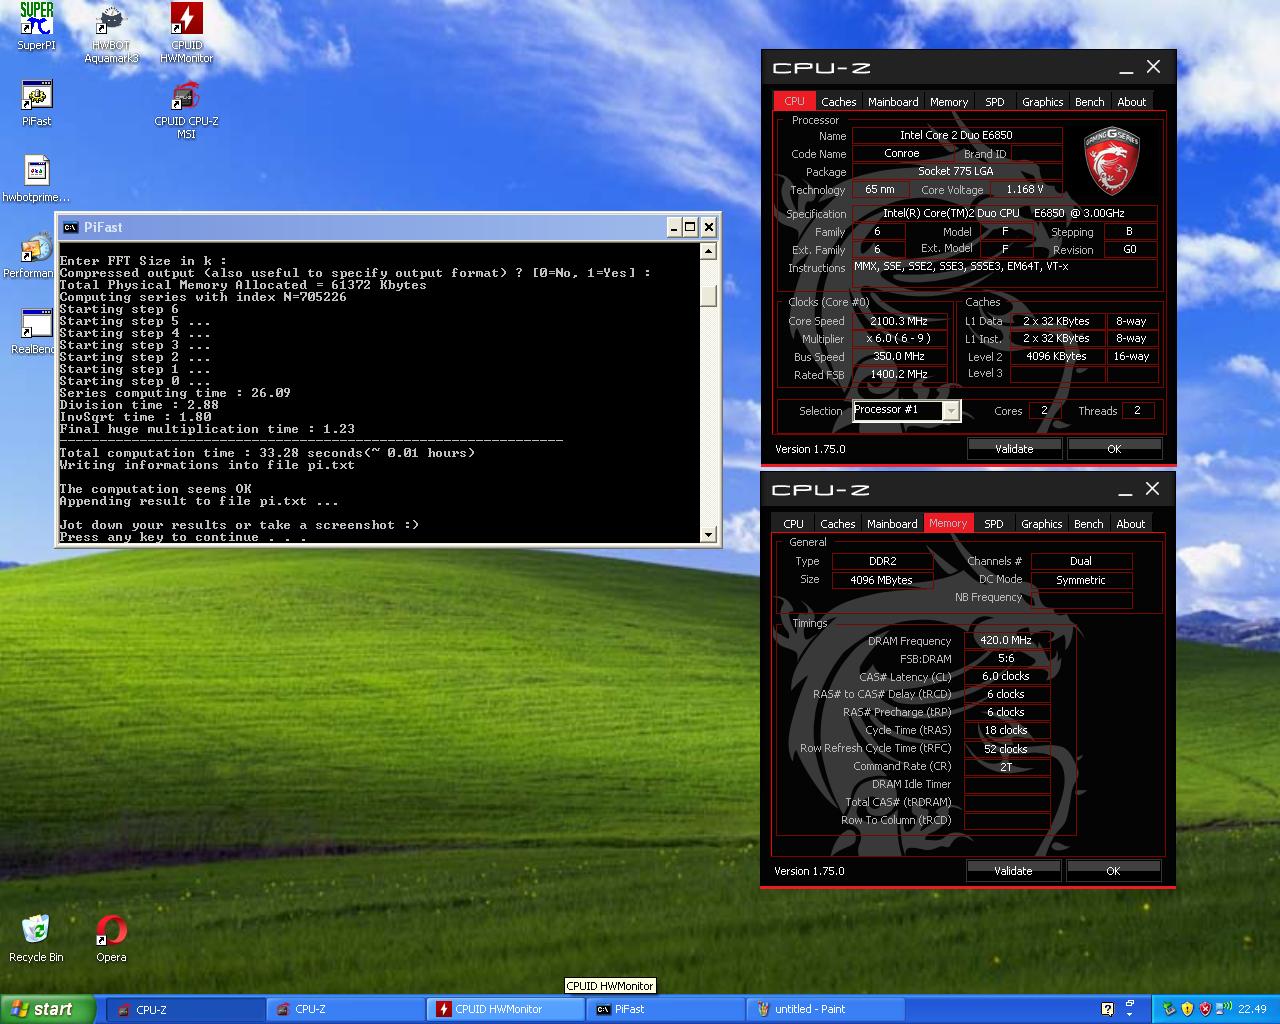The width and height of the screenshot is (1280, 1024).
Task: Open the Recycle Bin
Action: [x=36, y=938]
